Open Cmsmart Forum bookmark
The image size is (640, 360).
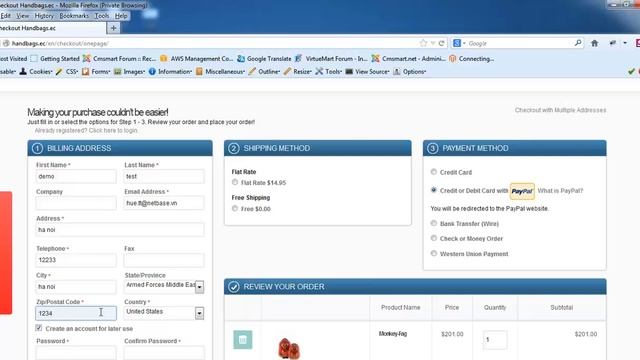point(120,58)
